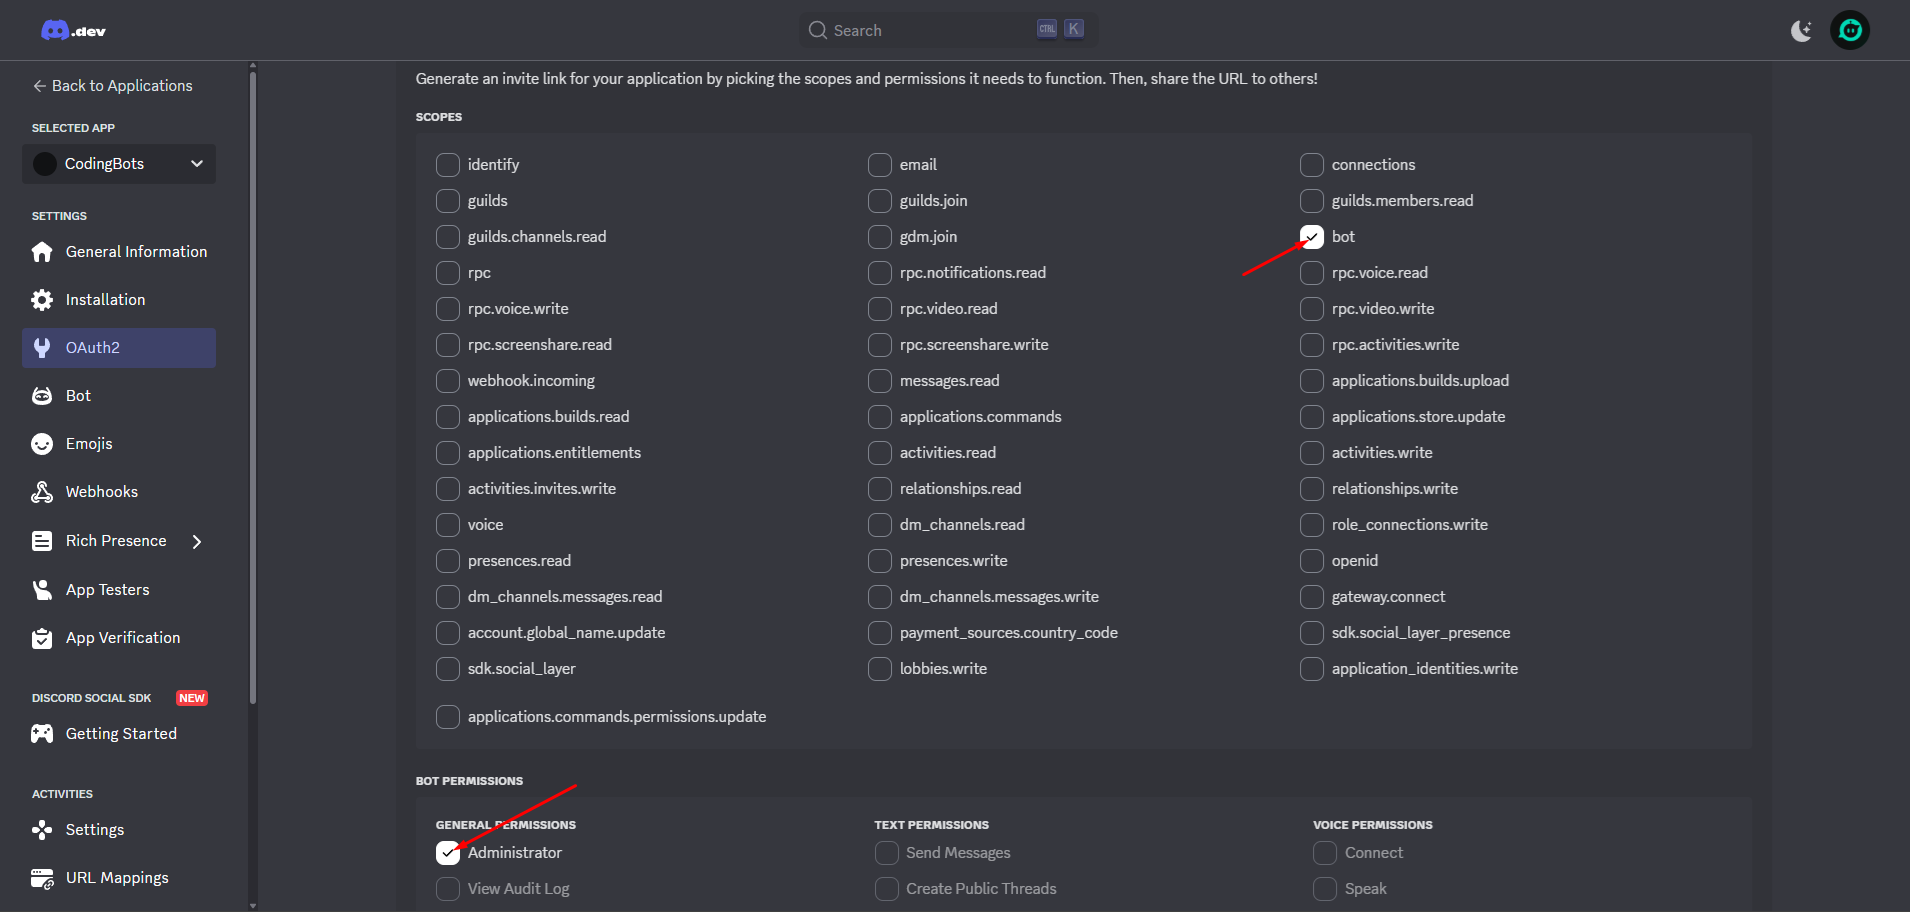The image size is (1910, 912).
Task: Click the search magnifier icon
Action: [x=818, y=30]
